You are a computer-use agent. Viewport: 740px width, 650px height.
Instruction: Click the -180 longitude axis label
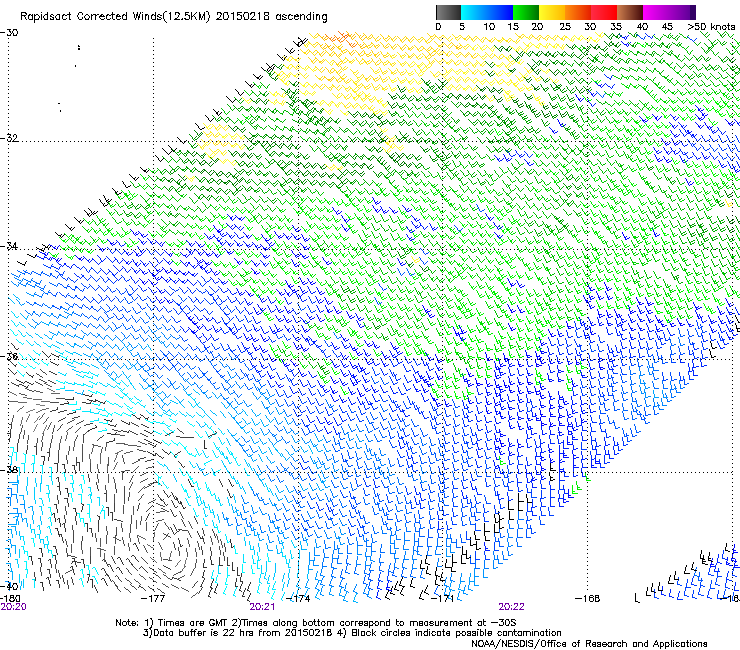(x=10, y=599)
